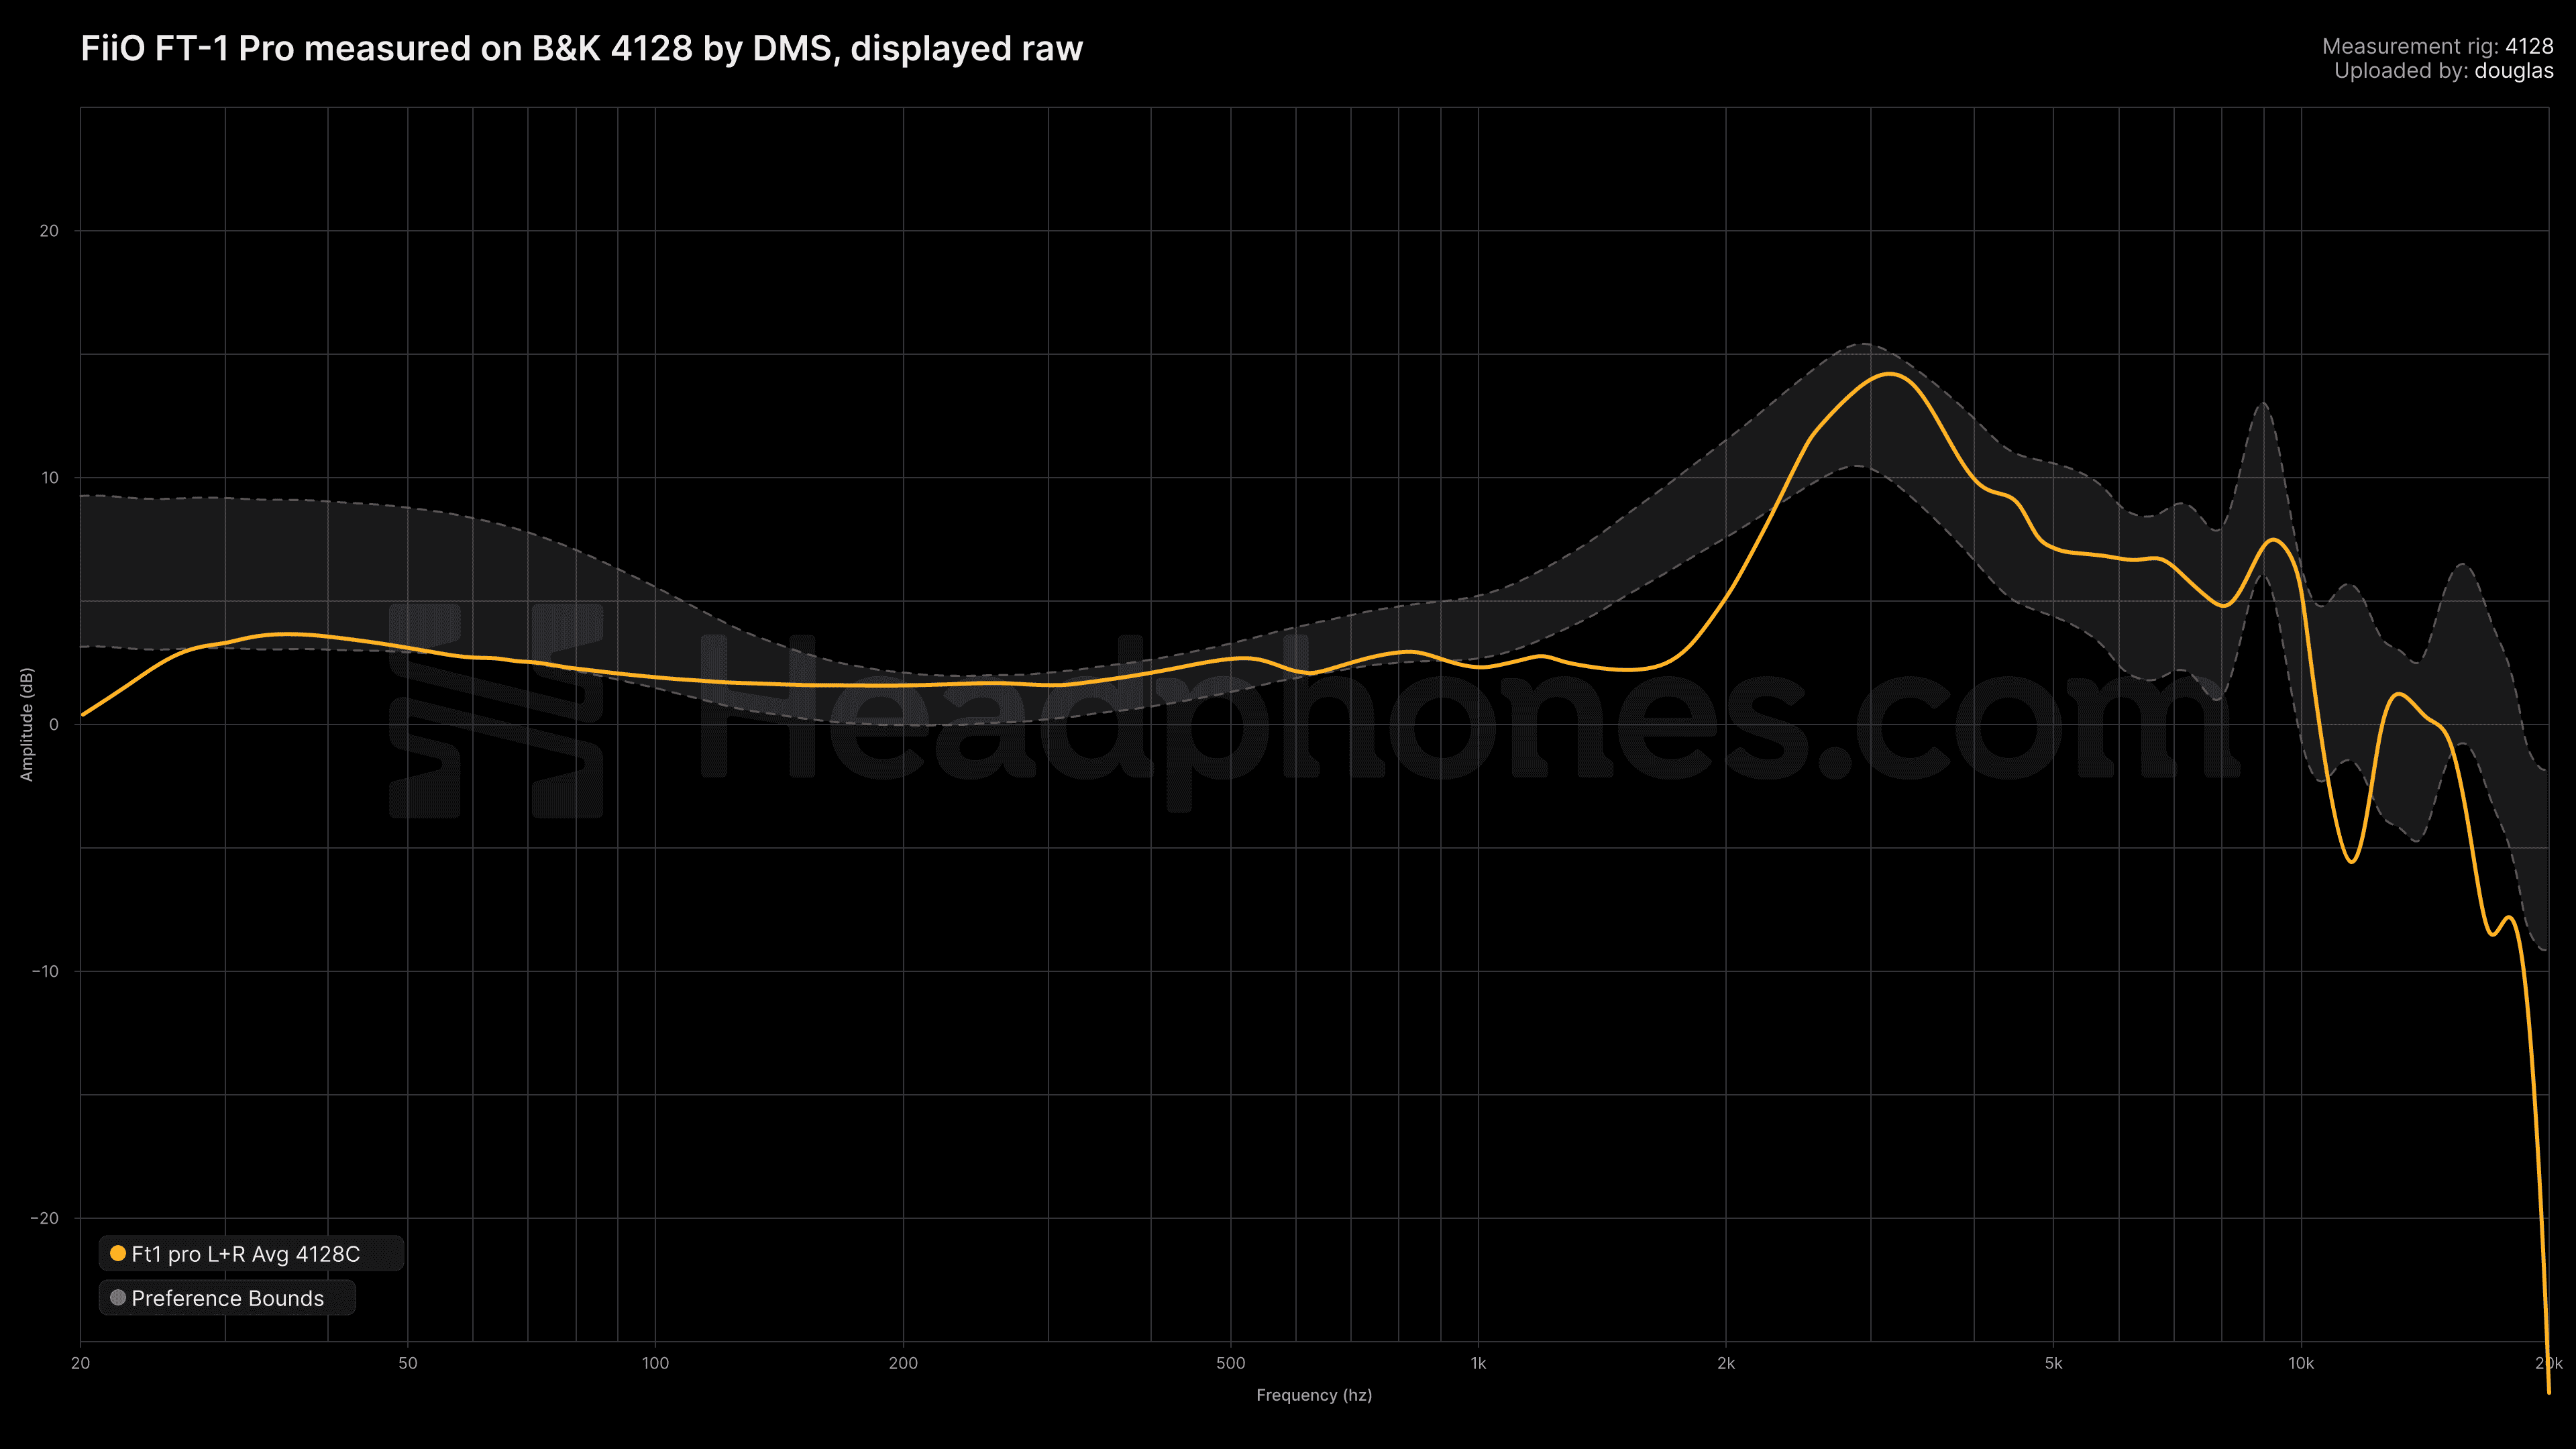Click the chart title FiiO FT-1 Pro text
This screenshot has height=1449, width=2576.
582,48
